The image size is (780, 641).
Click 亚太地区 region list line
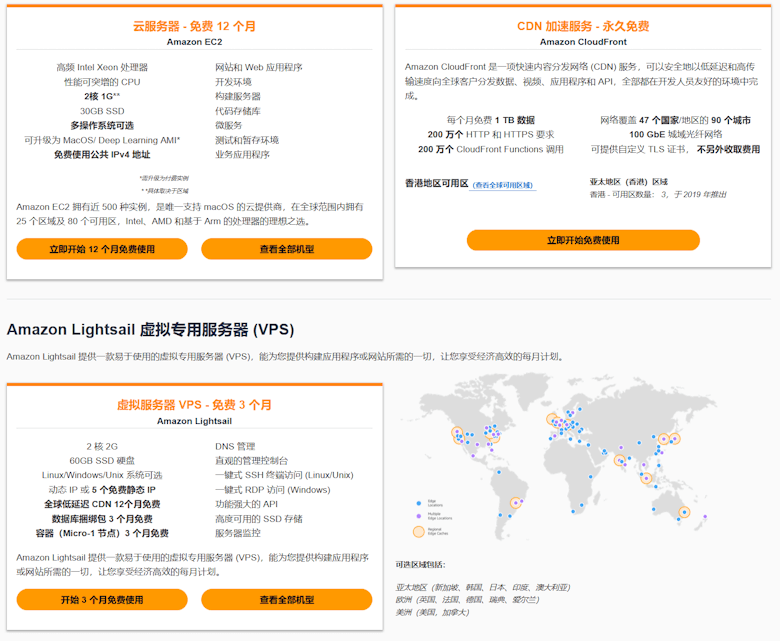pos(483,587)
